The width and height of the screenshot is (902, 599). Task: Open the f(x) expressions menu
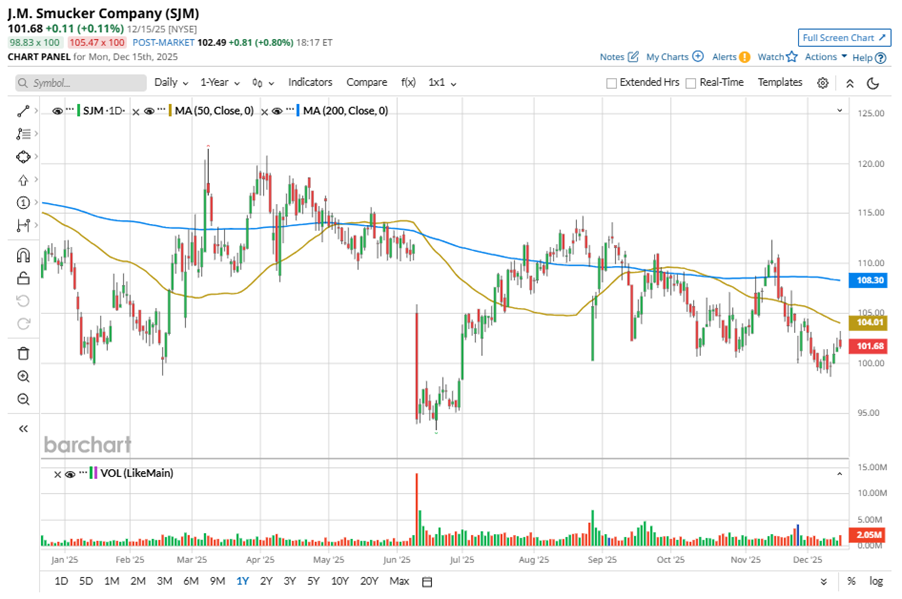(x=408, y=82)
